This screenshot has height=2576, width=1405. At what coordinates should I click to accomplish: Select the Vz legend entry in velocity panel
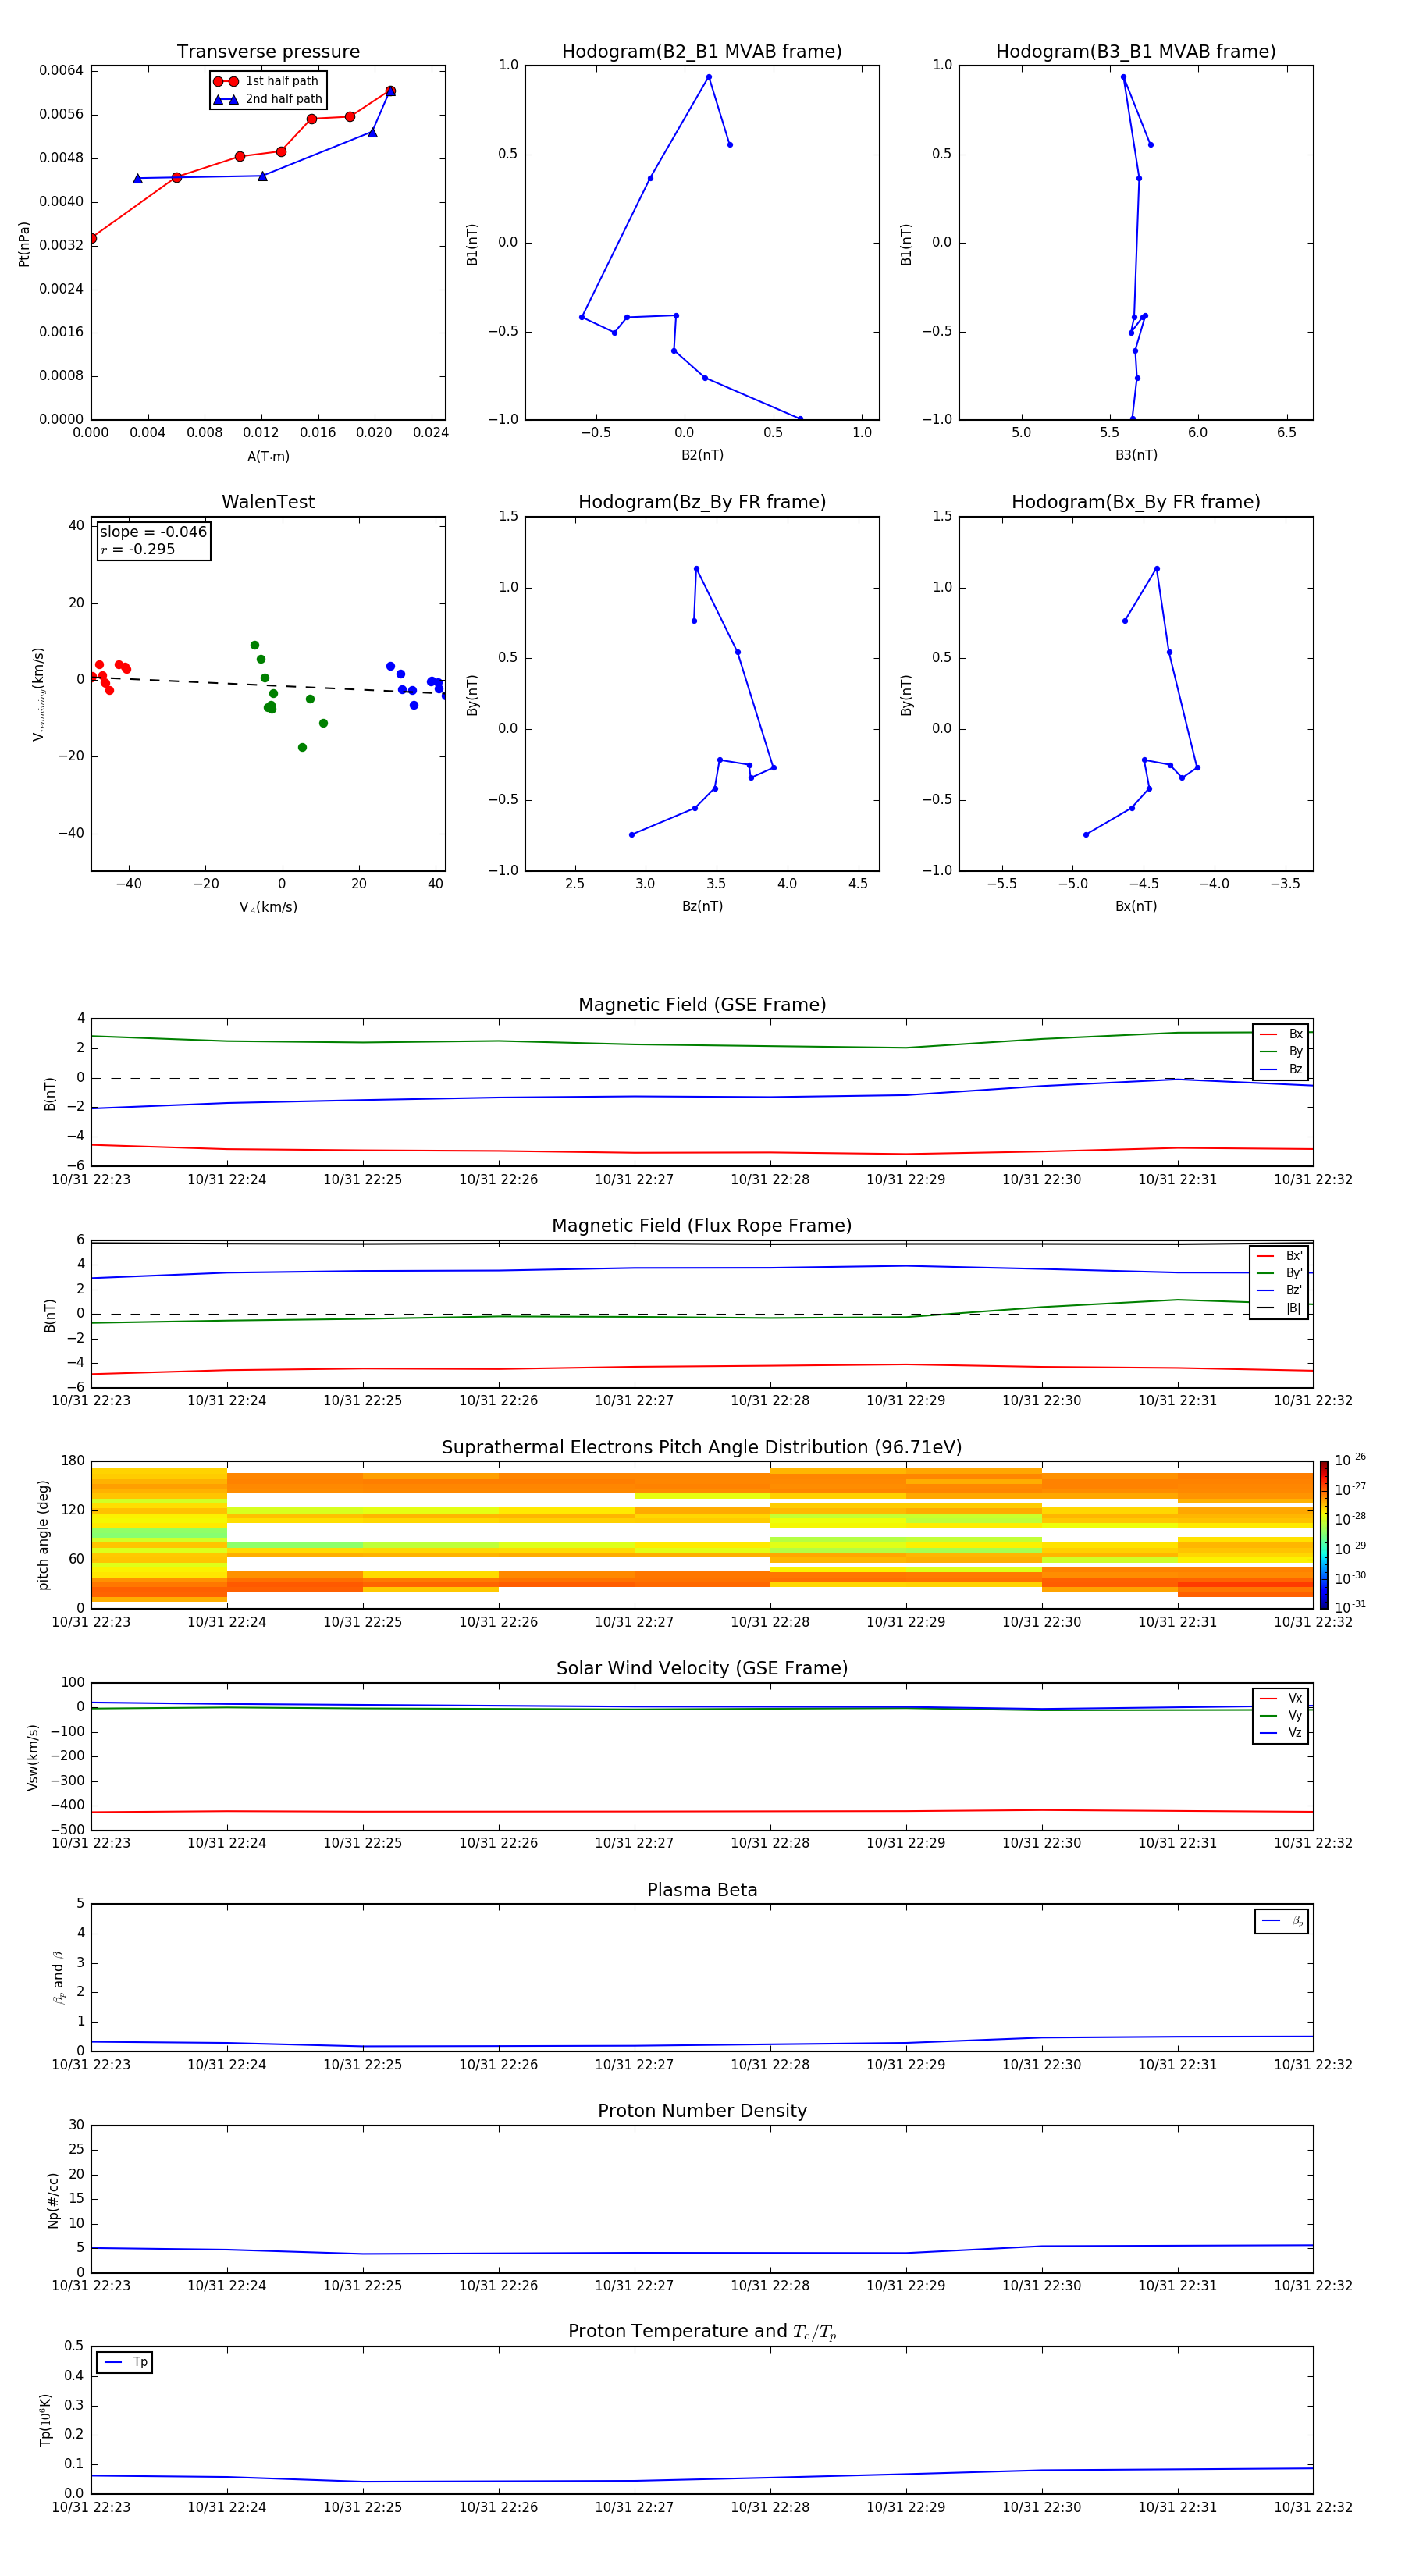[1281, 1733]
